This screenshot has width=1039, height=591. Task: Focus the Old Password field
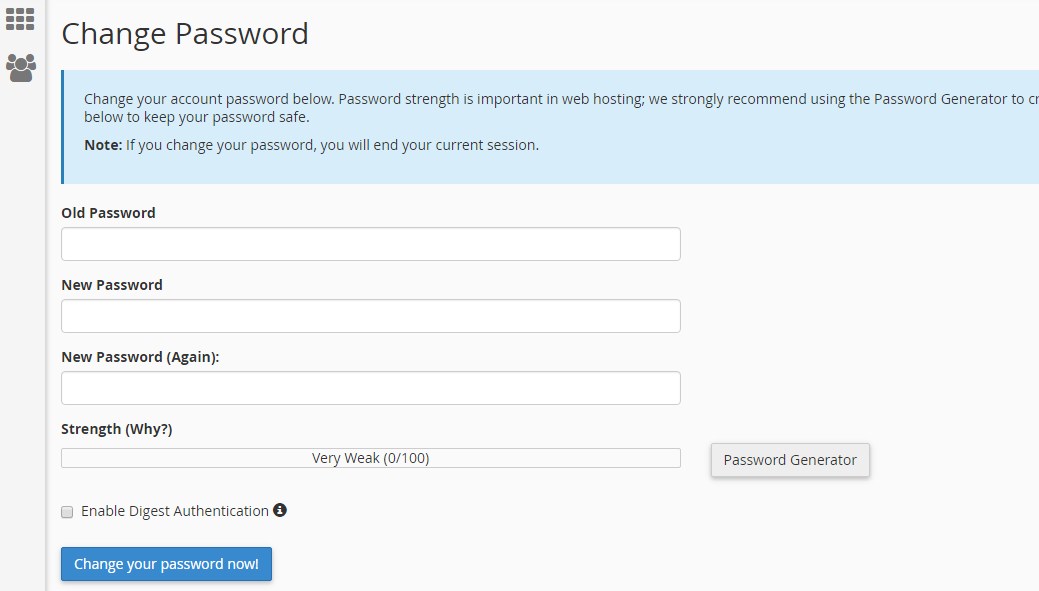coord(370,243)
